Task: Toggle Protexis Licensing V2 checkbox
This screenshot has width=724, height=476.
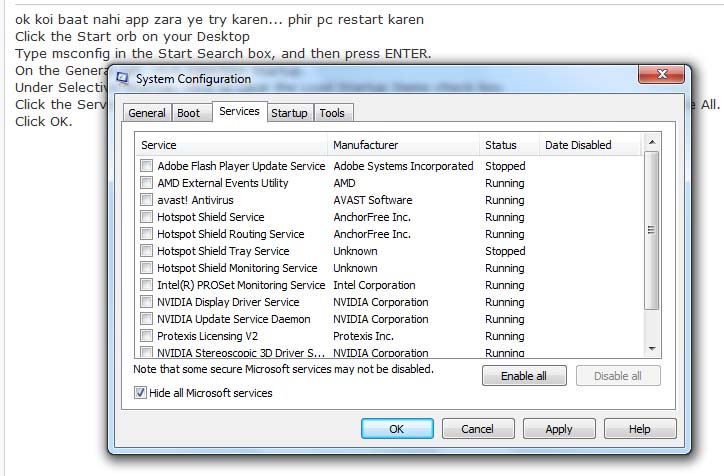Action: (x=146, y=336)
